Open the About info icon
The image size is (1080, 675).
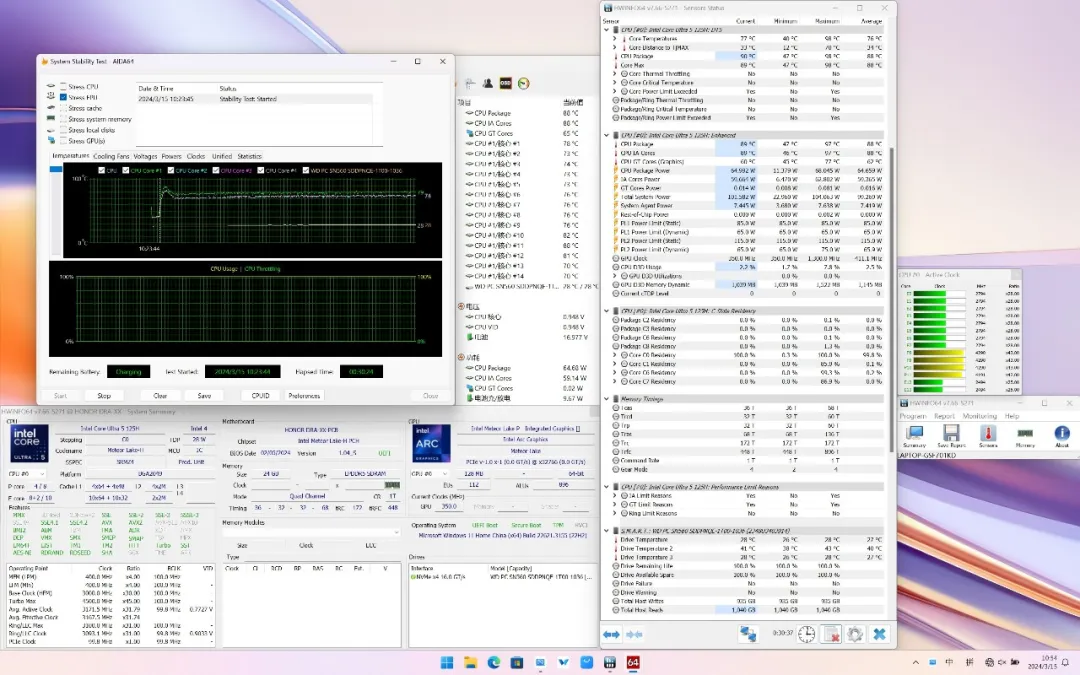coord(1062,434)
